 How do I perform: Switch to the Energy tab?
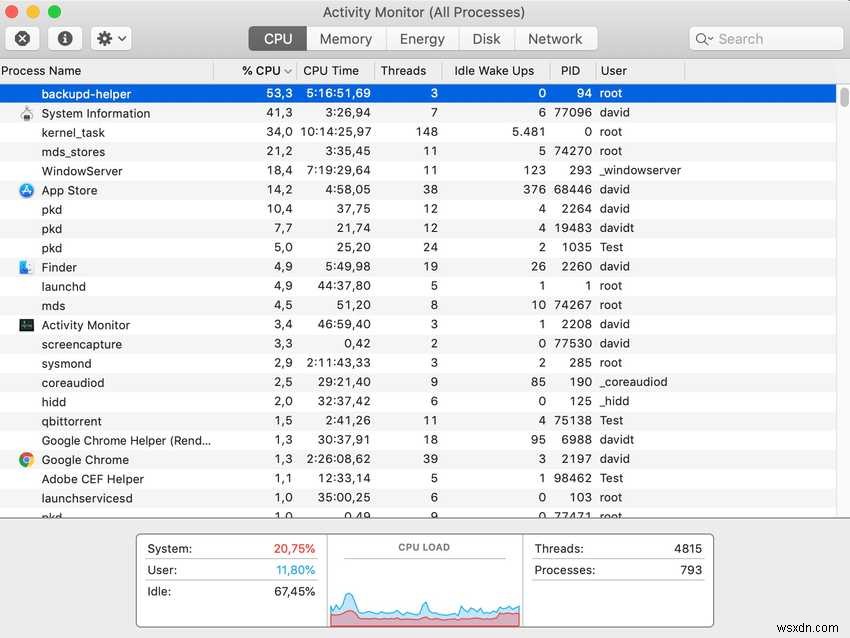pyautogui.click(x=422, y=38)
